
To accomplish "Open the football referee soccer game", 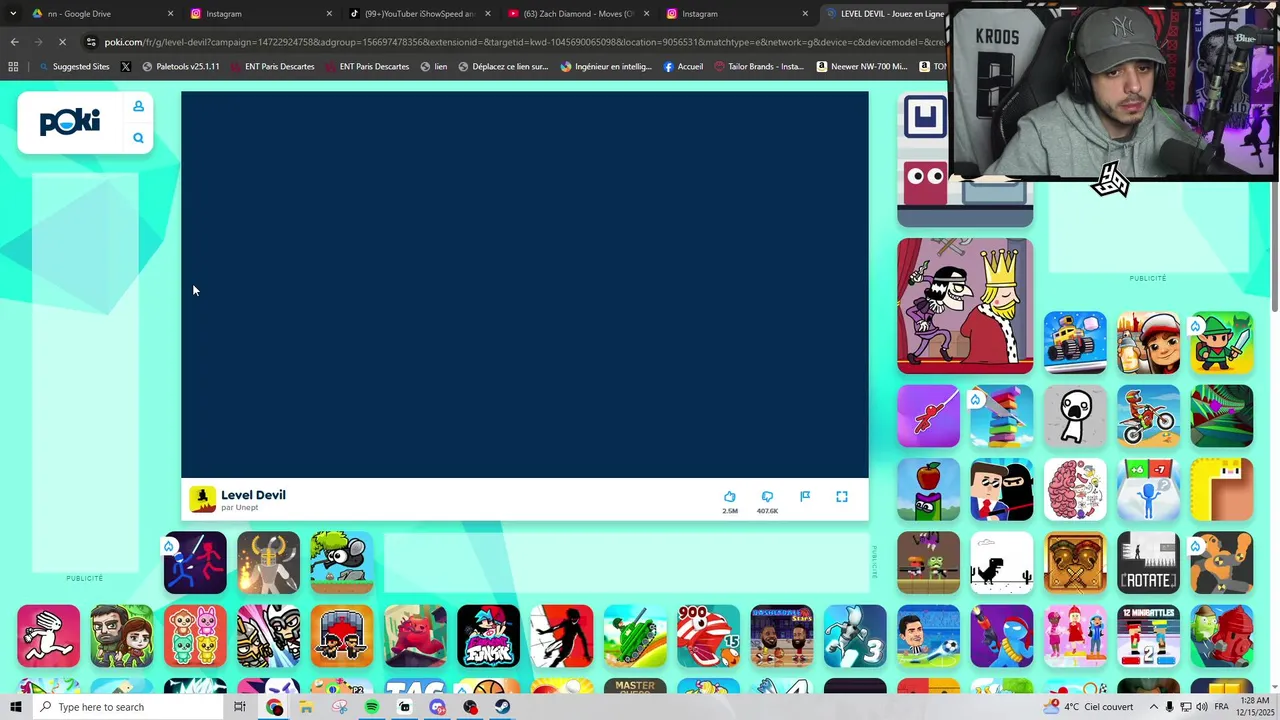I will click(x=928, y=636).
